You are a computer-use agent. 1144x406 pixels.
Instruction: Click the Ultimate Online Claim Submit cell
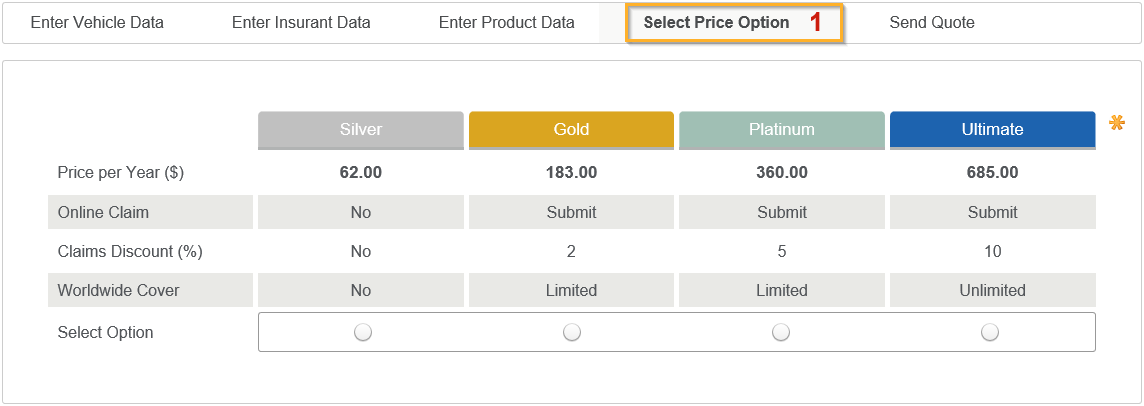(992, 212)
